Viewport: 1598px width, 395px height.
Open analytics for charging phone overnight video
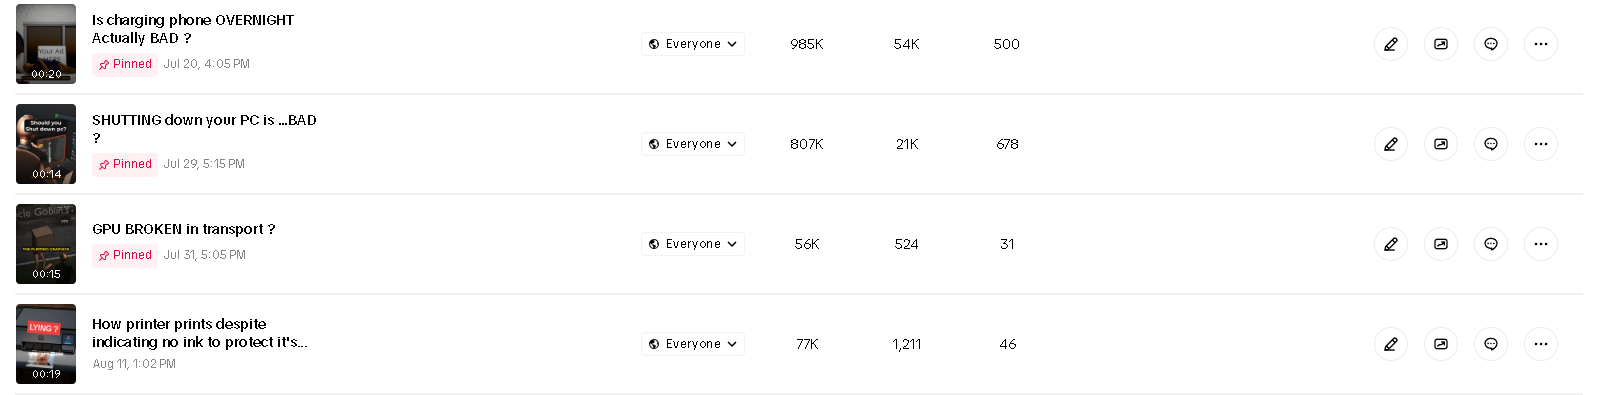(1440, 44)
